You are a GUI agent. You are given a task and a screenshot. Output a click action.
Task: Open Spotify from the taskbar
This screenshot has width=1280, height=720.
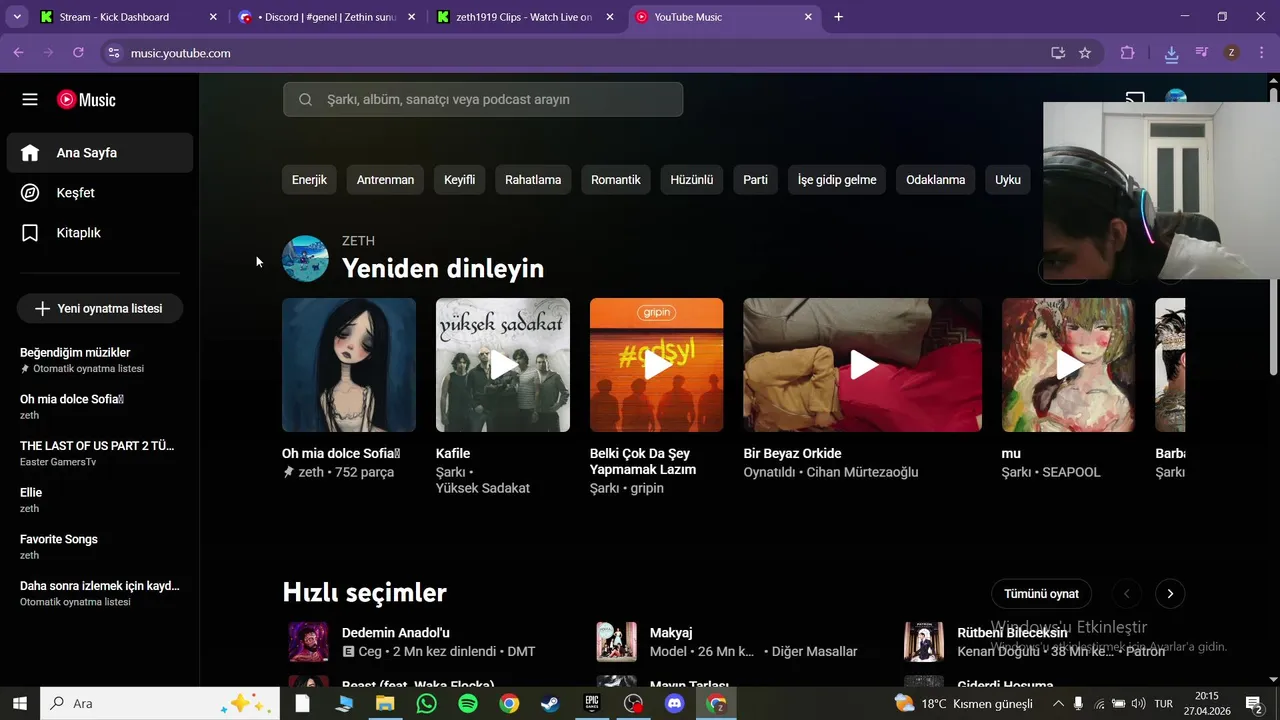[468, 704]
